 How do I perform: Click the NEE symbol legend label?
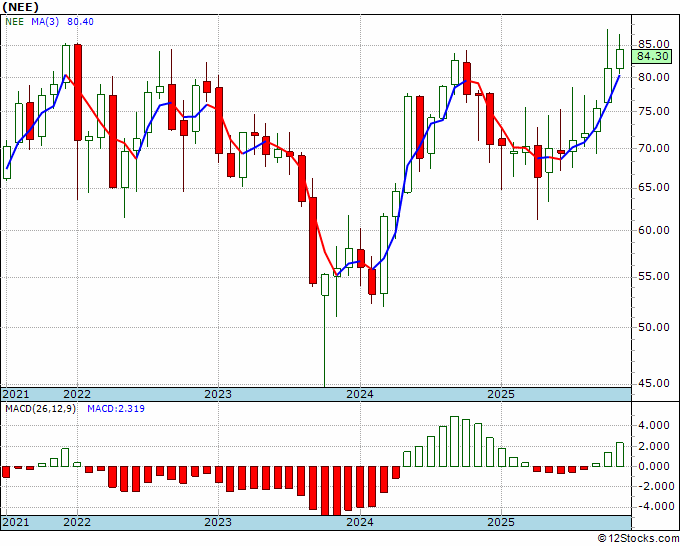click(14, 22)
